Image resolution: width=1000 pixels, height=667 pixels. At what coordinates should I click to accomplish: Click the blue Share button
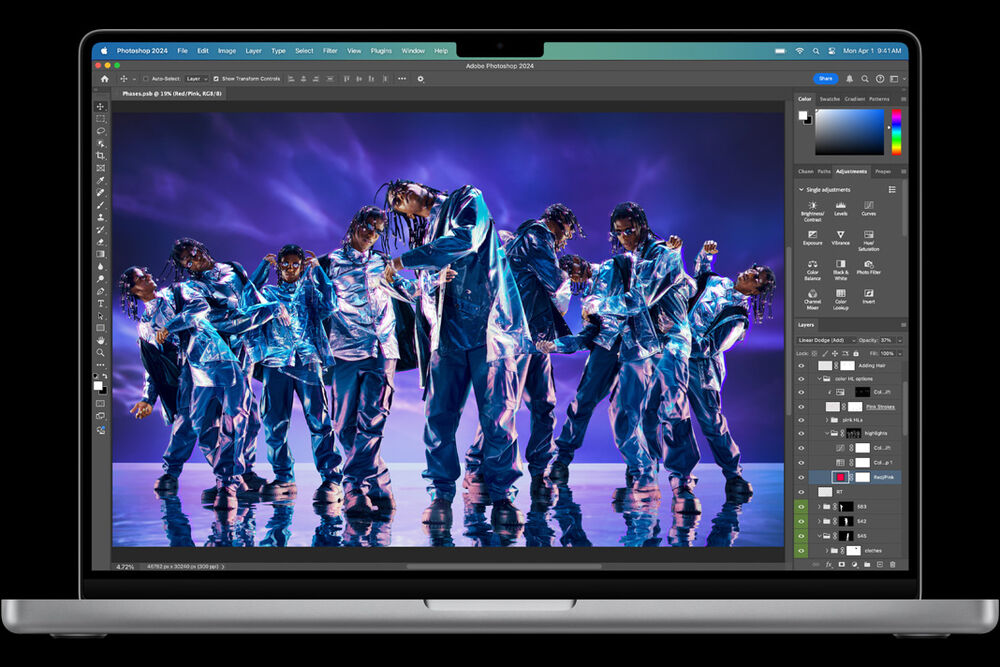pos(825,78)
